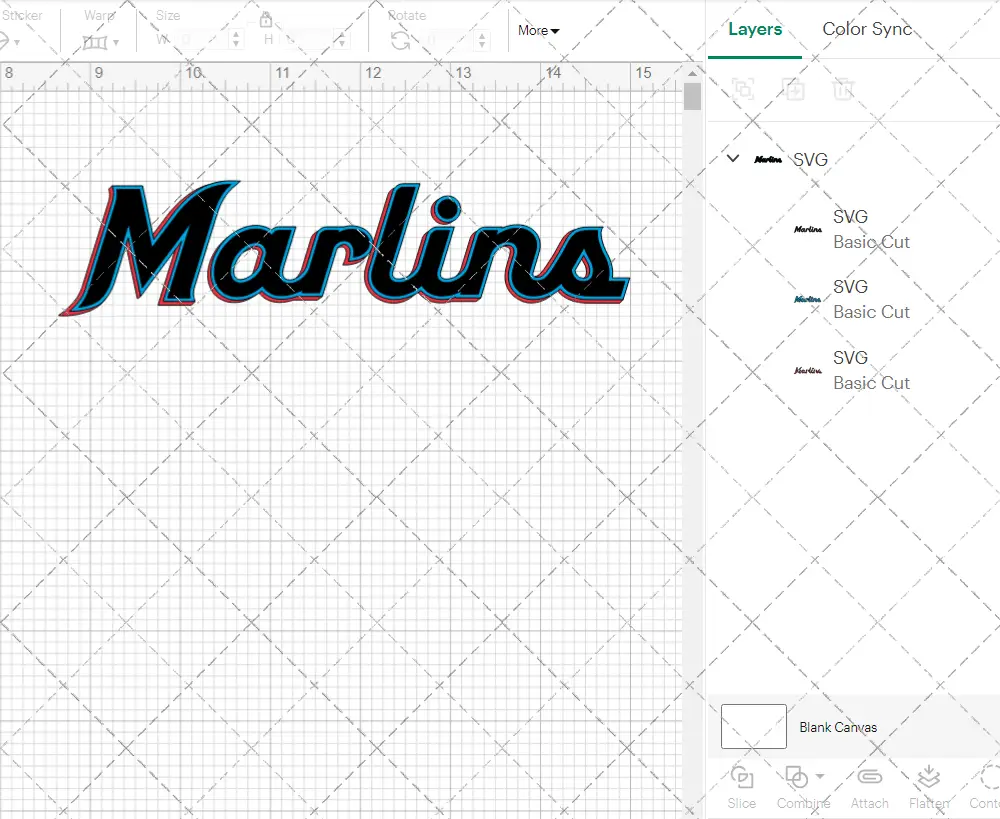Open the Warp dropdown
Viewport: 1000px width, 819px height.
[x=101, y=42]
